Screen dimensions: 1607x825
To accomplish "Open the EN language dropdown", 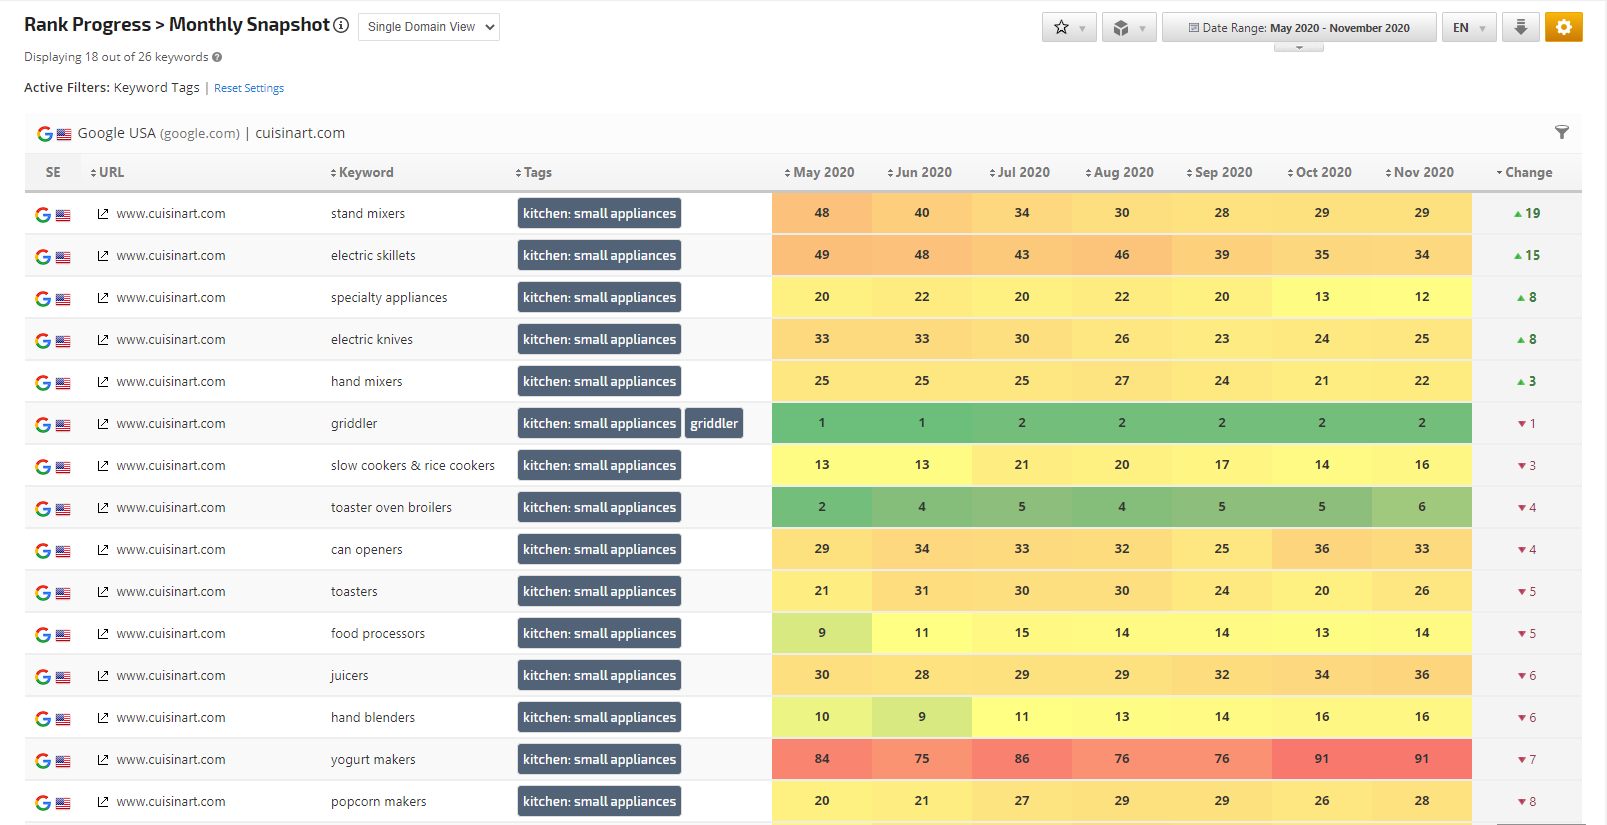I will [x=1468, y=27].
